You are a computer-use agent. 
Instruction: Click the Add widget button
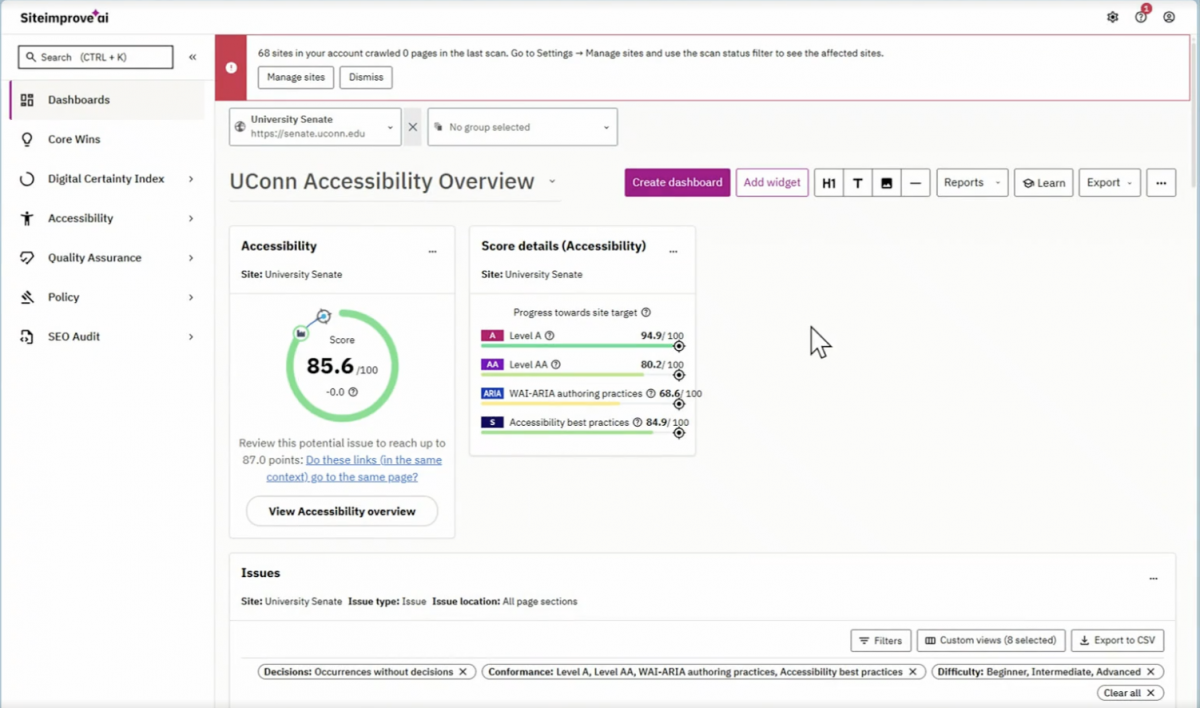(x=772, y=183)
